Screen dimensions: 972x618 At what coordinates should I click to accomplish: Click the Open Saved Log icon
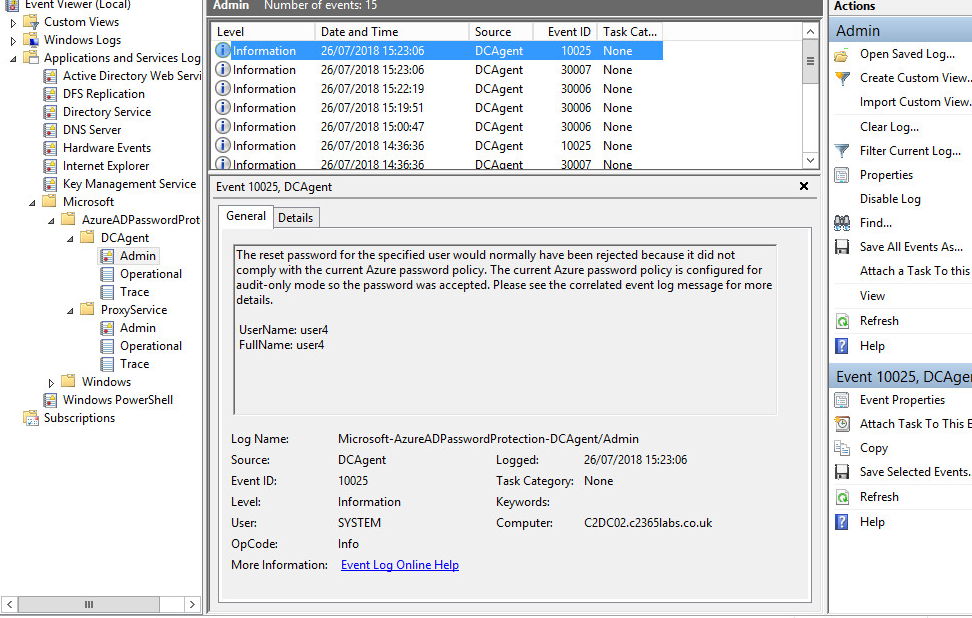pyautogui.click(x=843, y=54)
